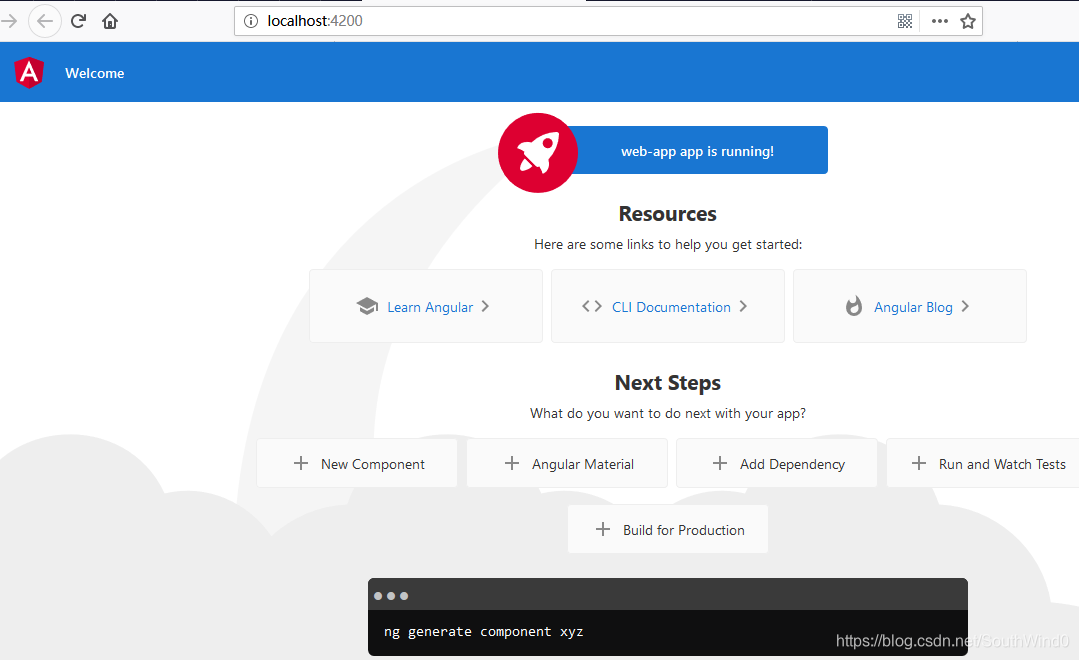Select the Add Dependency card
Viewport: 1079px width, 660px height.
pyautogui.click(x=777, y=463)
